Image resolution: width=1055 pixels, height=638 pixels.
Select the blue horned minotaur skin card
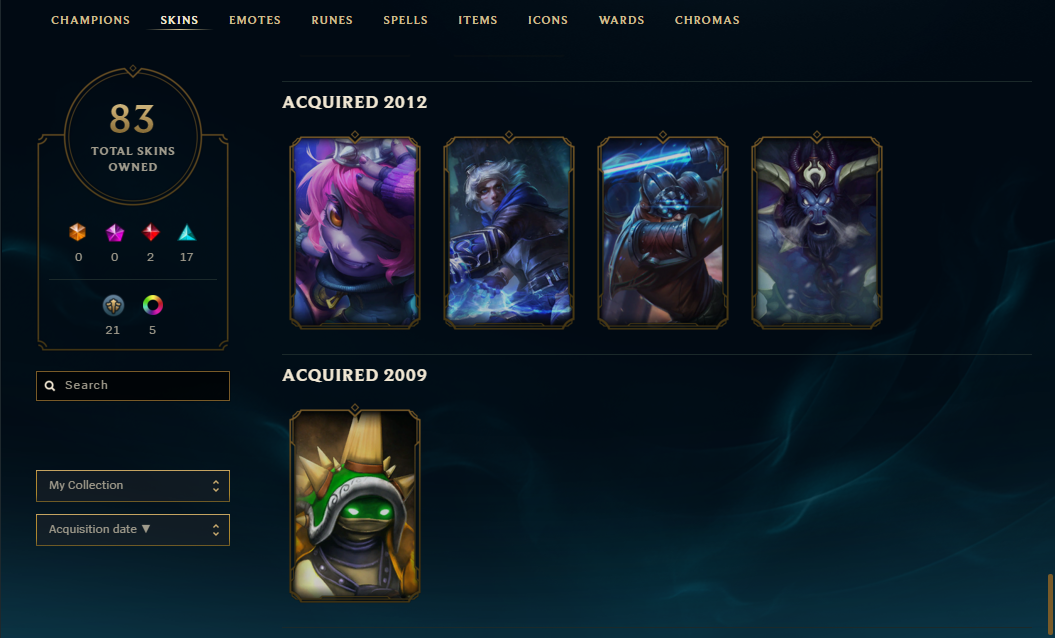(817, 232)
